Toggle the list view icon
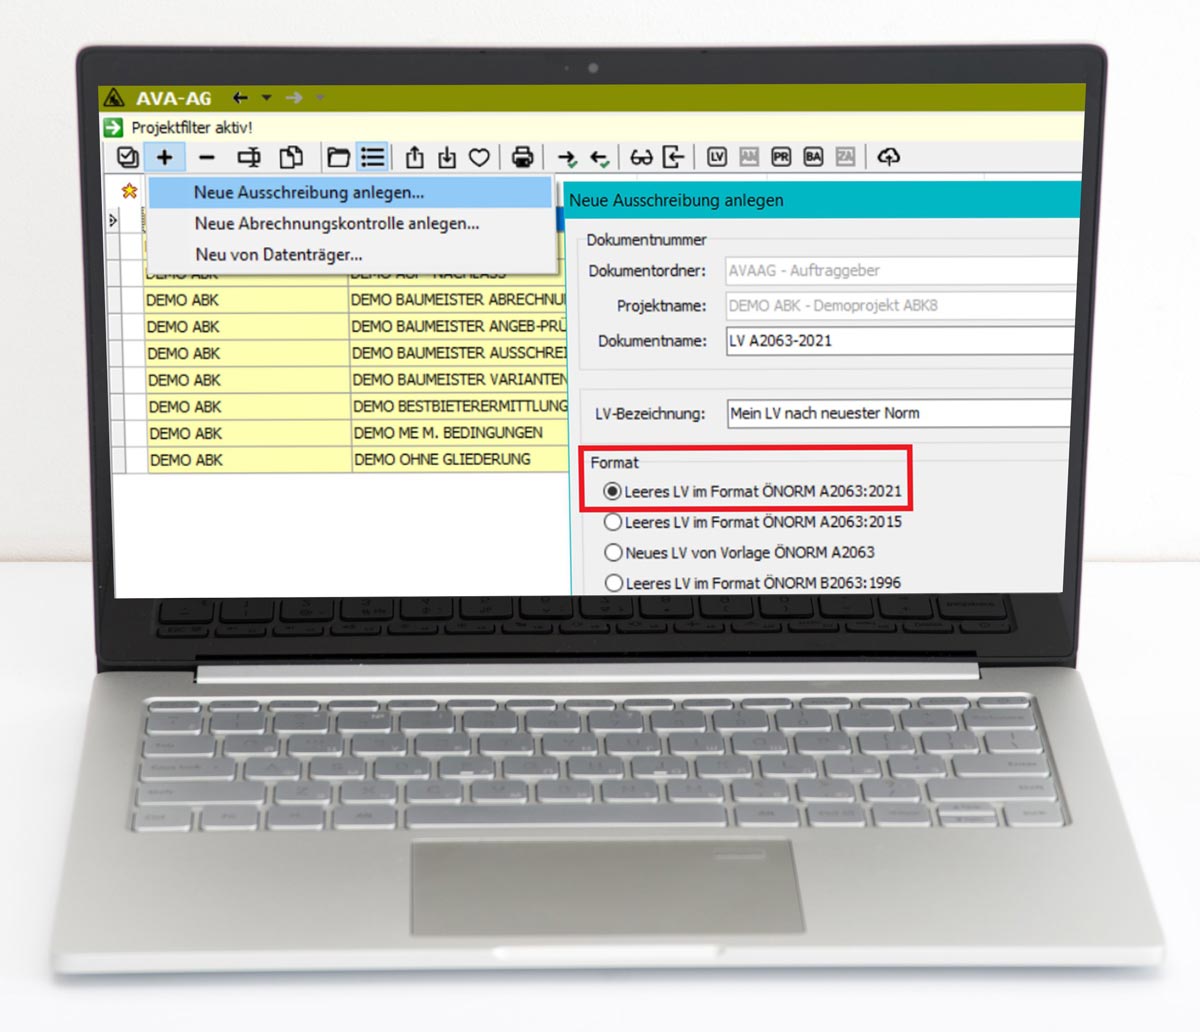This screenshot has height=1032, width=1200. tap(372, 157)
